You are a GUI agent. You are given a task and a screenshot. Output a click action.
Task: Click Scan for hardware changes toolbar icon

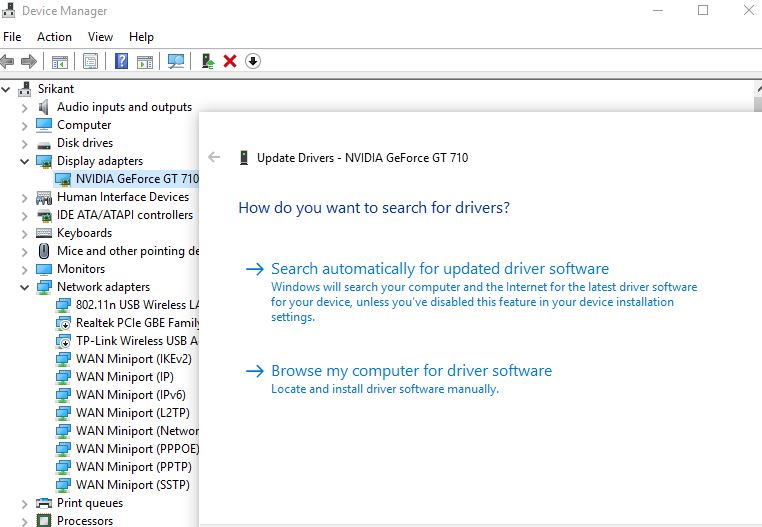click(x=176, y=61)
